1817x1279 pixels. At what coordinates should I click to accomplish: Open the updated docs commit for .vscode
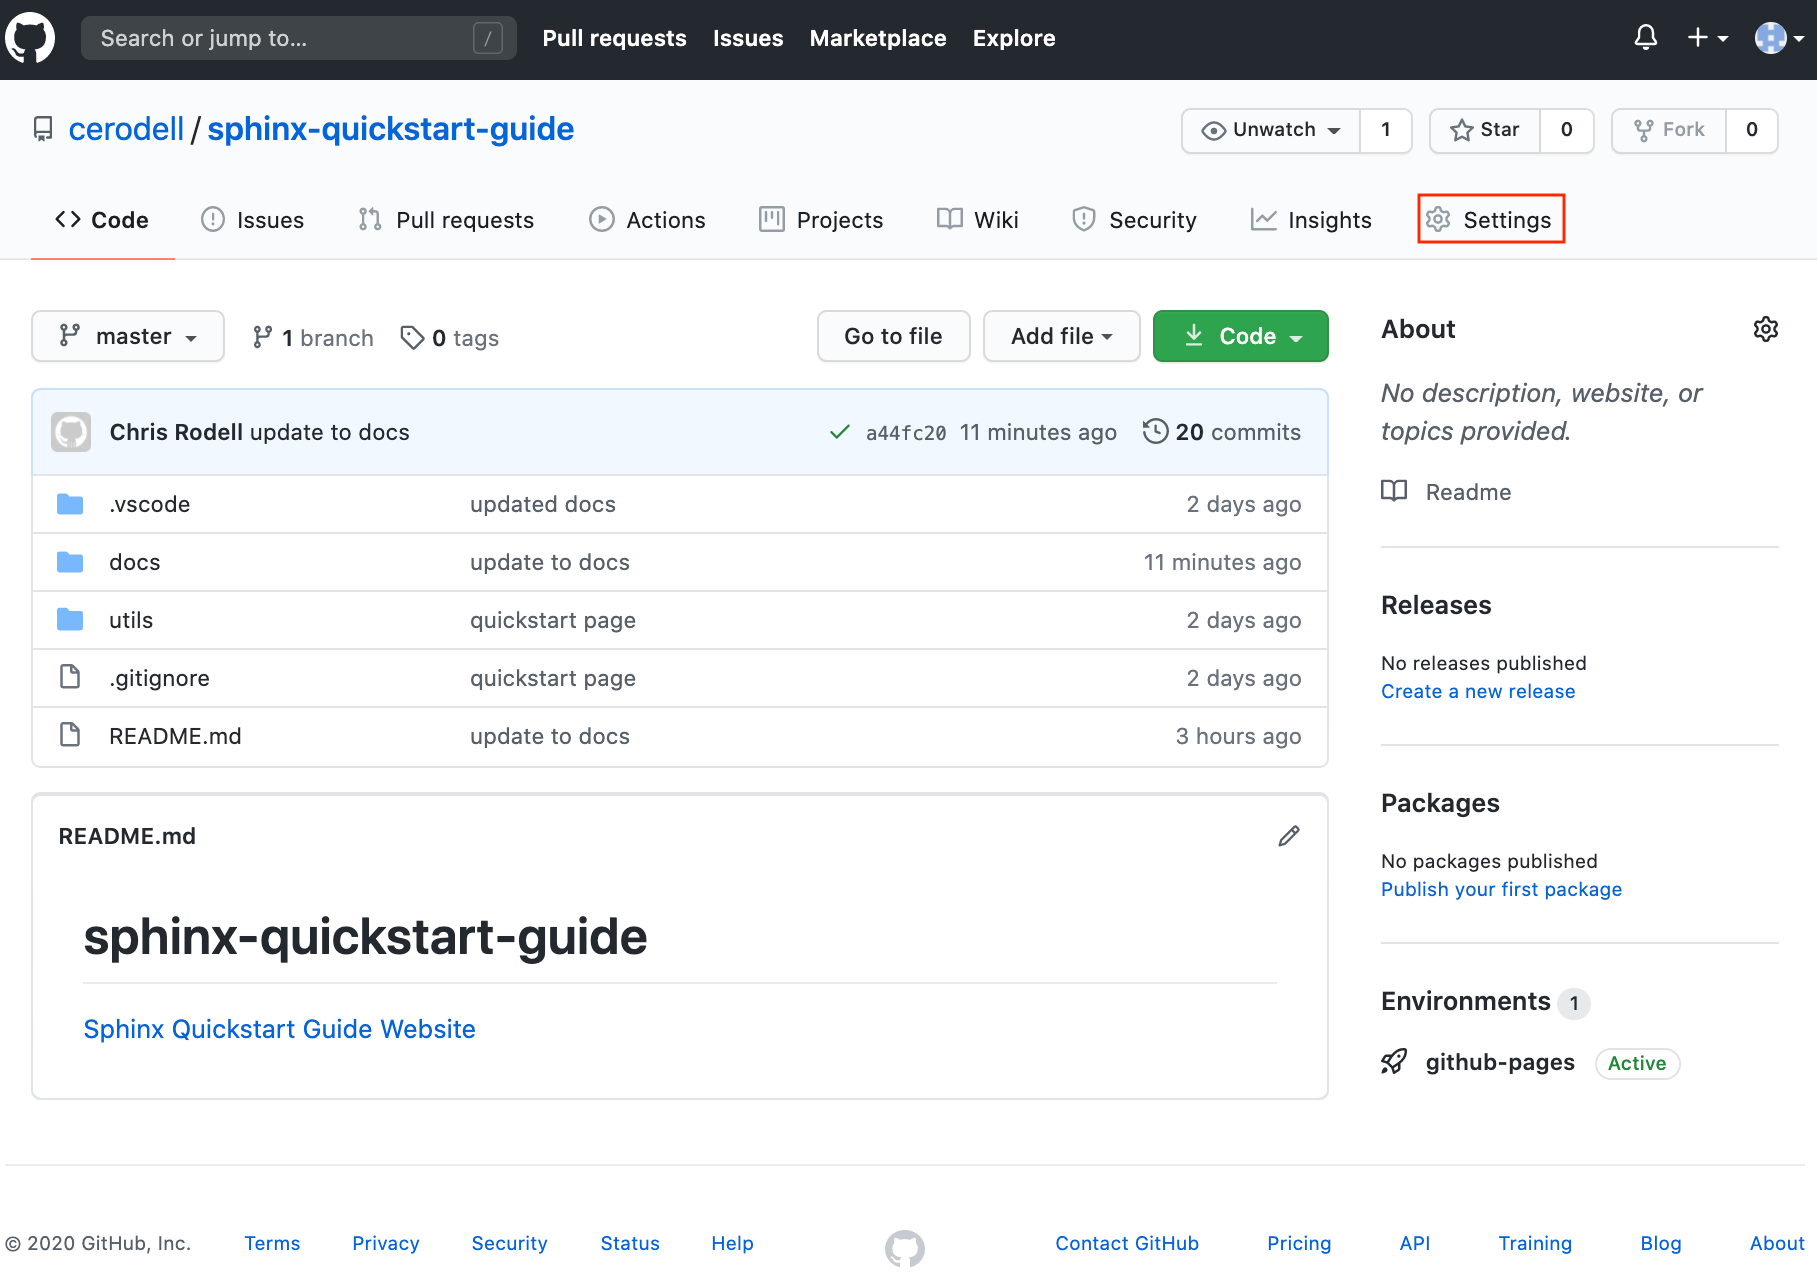(543, 504)
